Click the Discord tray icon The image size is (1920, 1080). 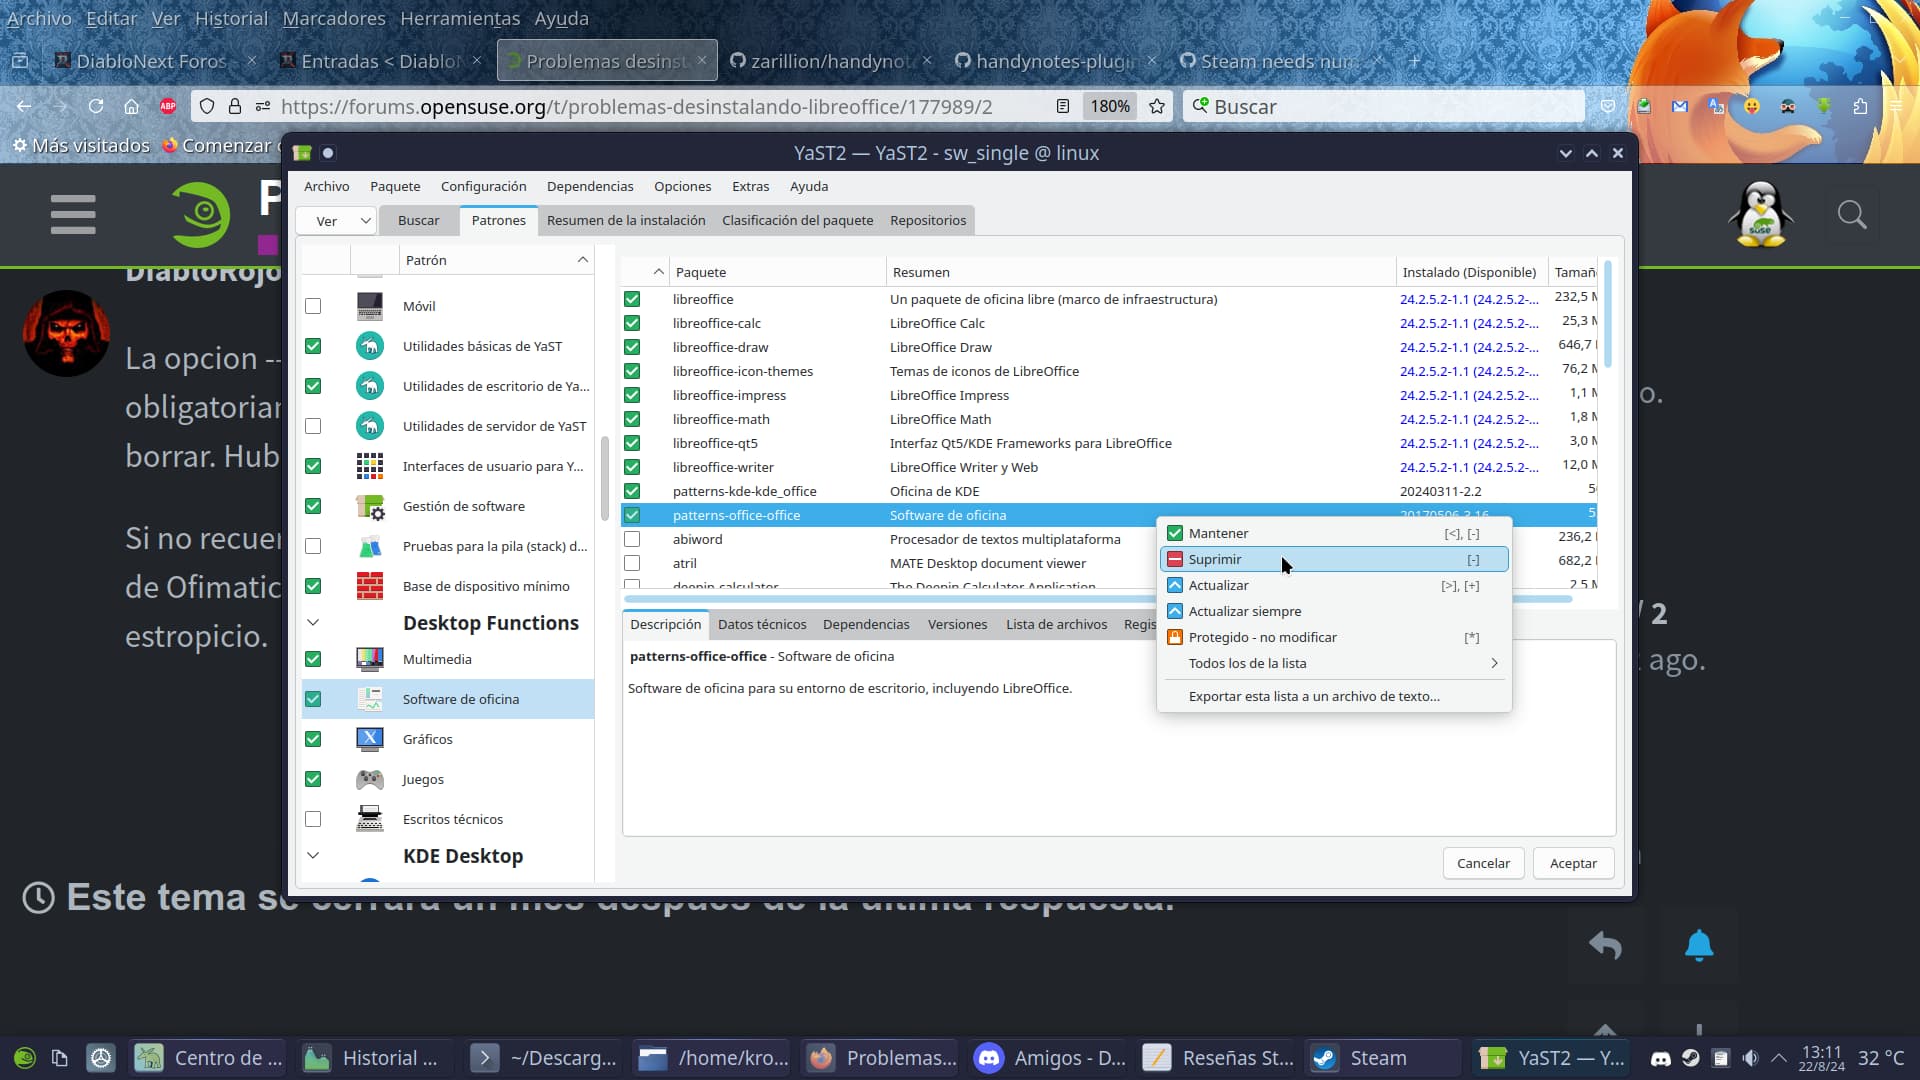click(x=1660, y=1058)
